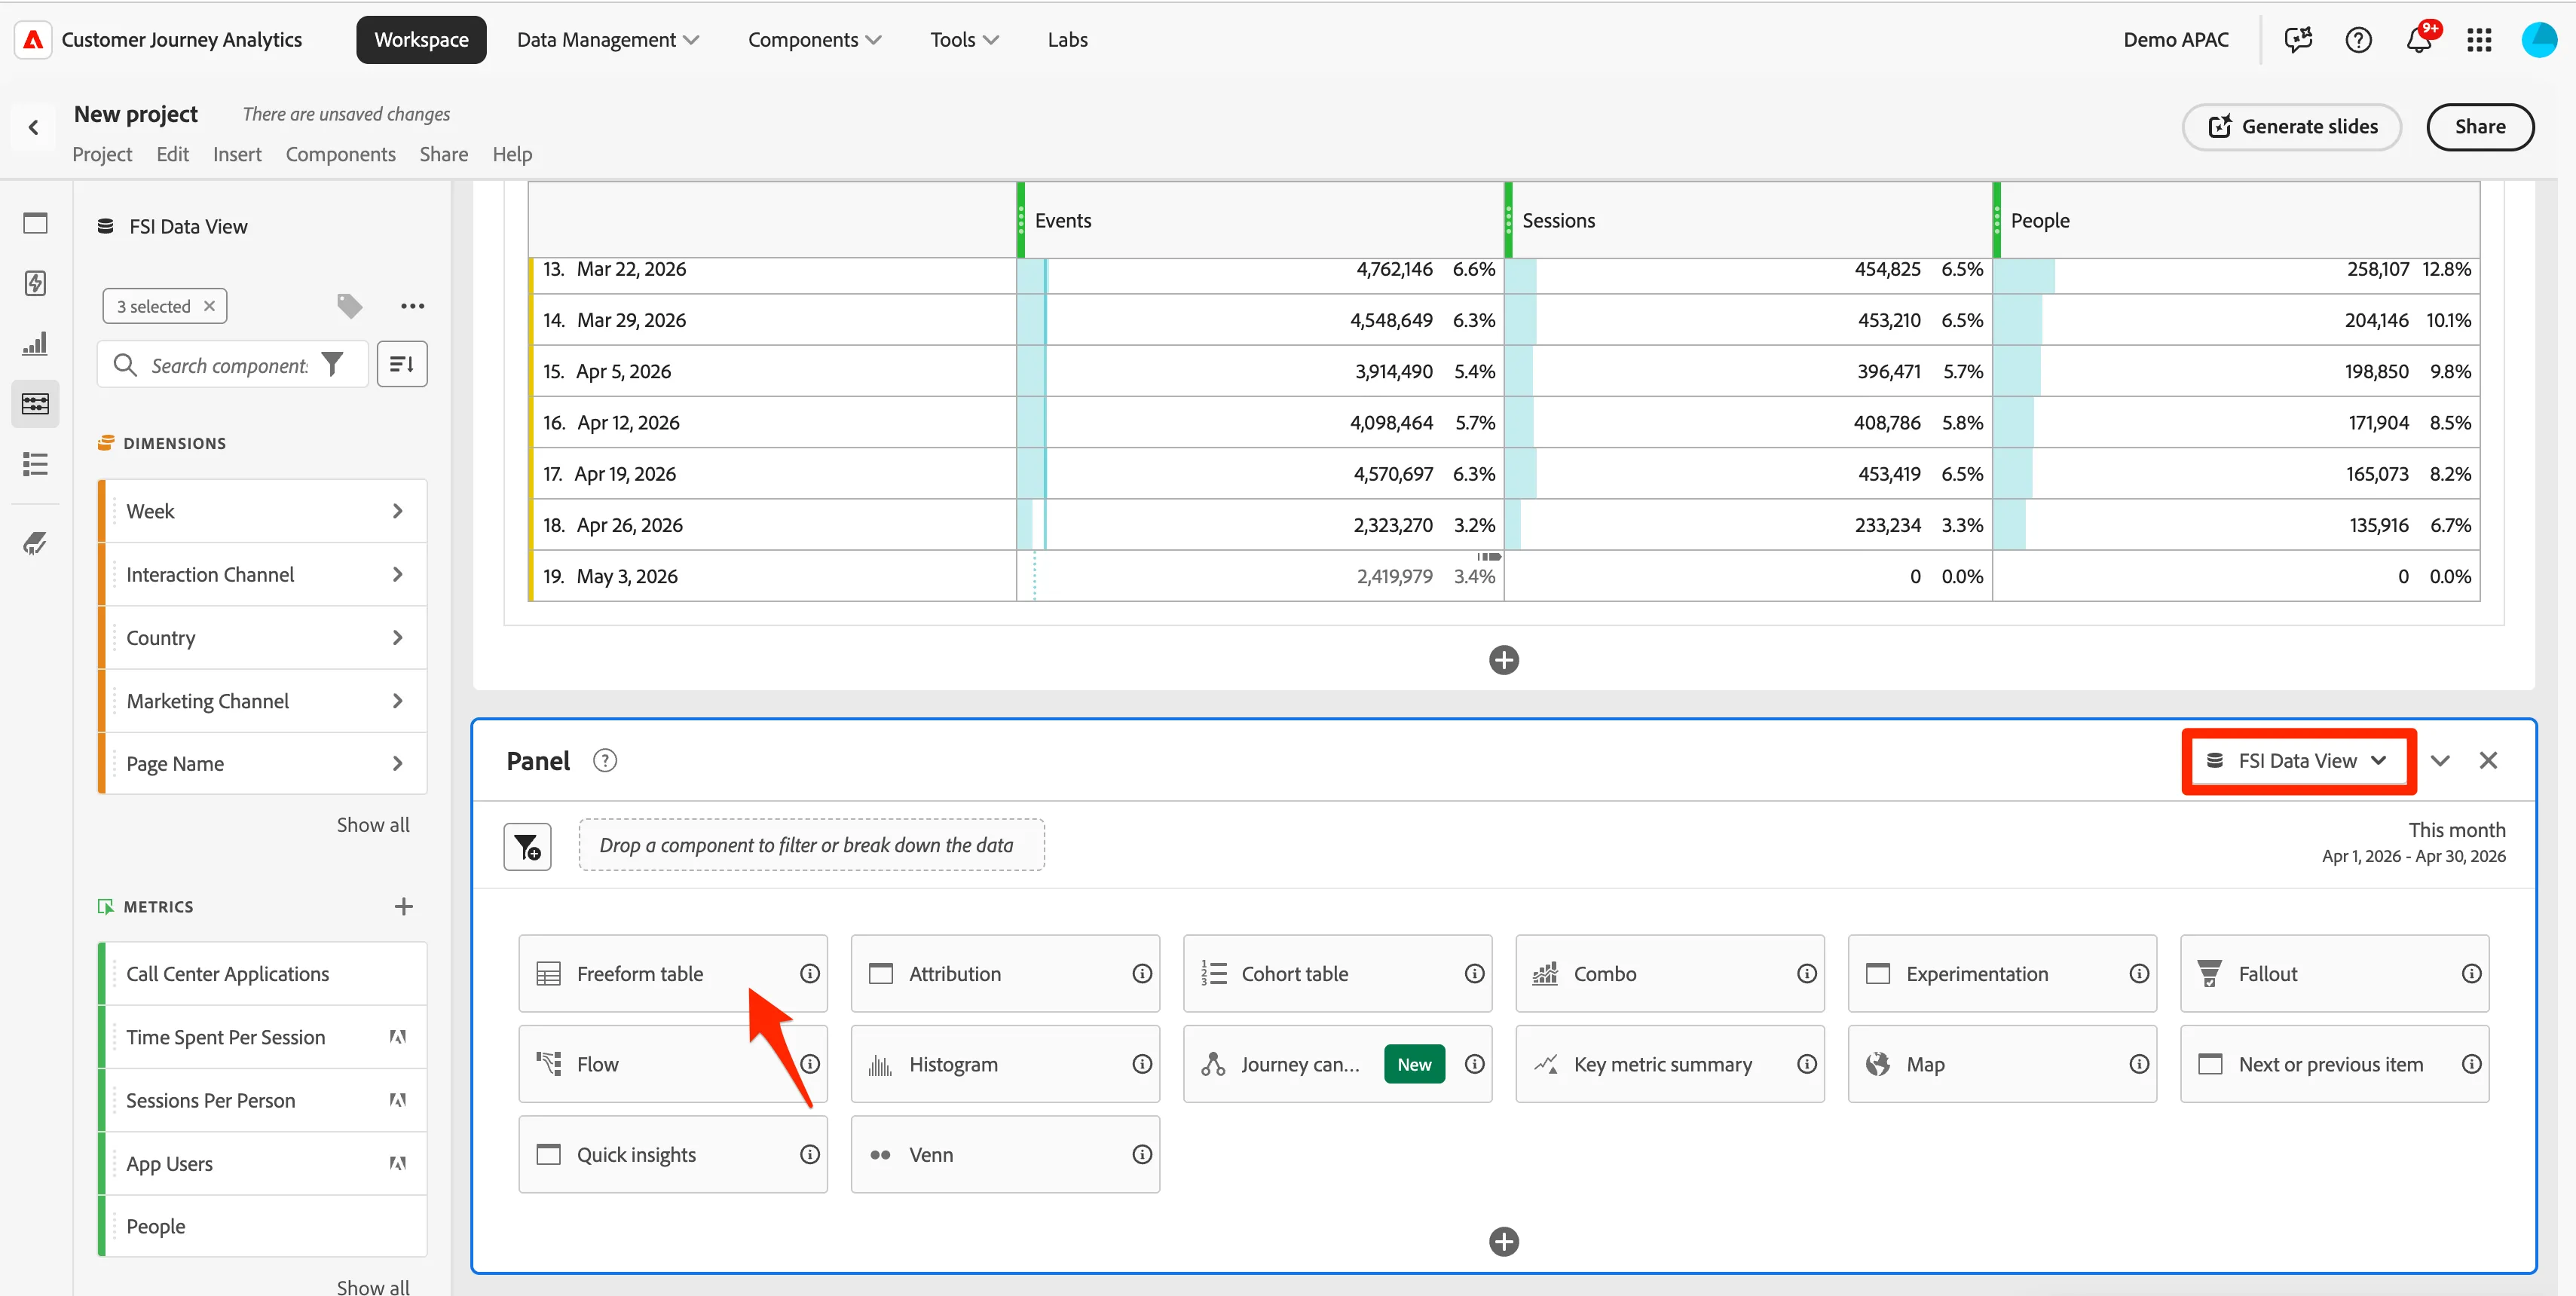
Task: Open the data dictionary list rail icon
Action: (35, 464)
